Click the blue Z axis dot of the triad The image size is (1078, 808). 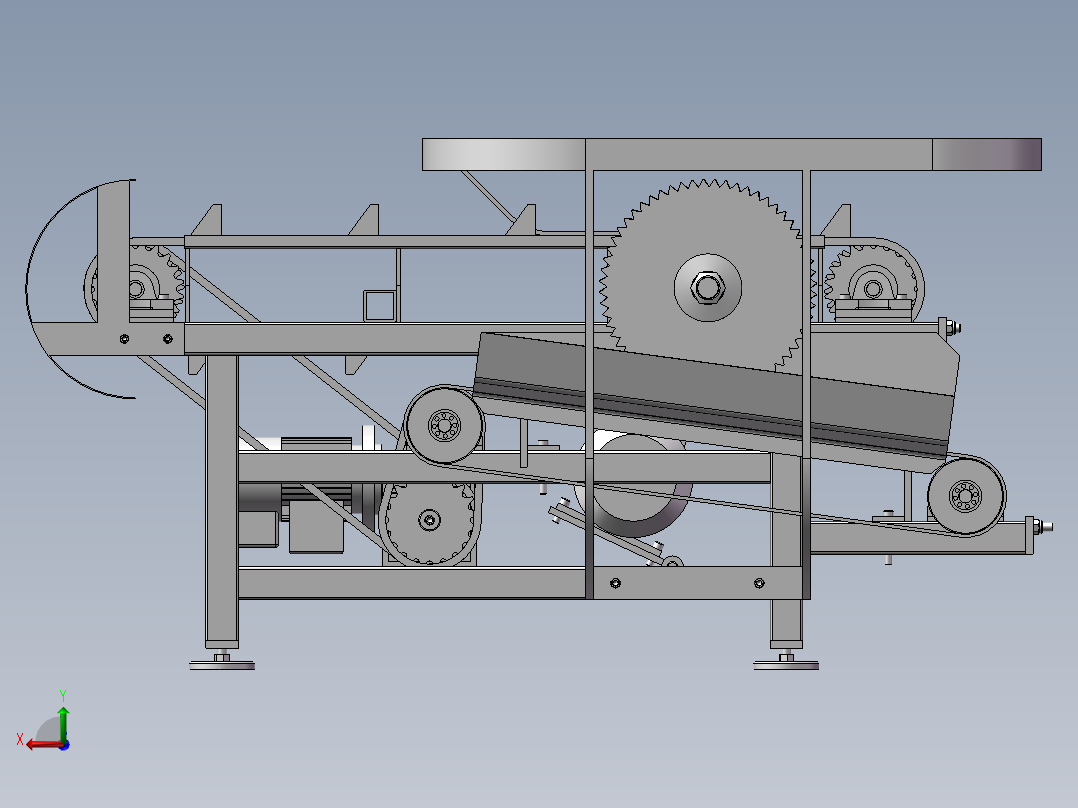point(64,745)
